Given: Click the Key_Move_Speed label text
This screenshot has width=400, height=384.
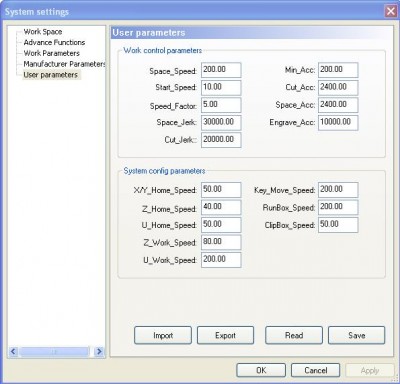Looking at the screenshot, I should pyautogui.click(x=284, y=190).
